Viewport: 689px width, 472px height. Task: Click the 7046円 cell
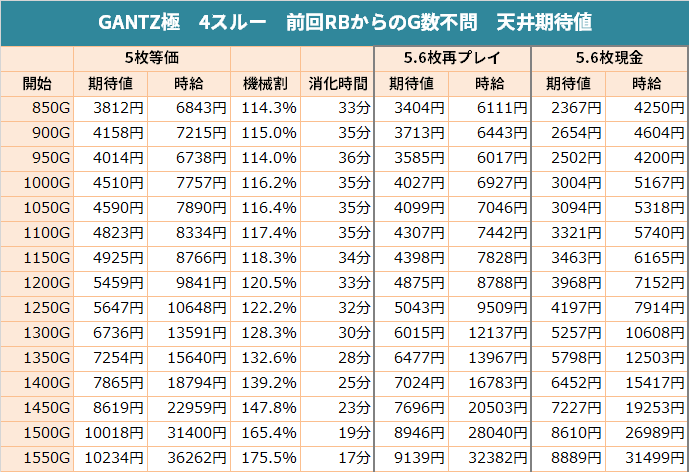click(x=489, y=208)
